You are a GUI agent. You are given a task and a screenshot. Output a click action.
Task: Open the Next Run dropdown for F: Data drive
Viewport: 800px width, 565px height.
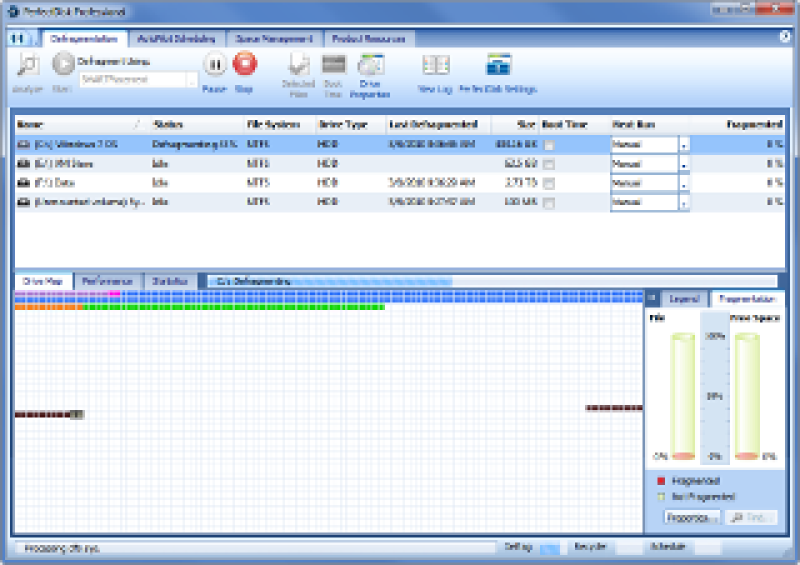point(684,183)
